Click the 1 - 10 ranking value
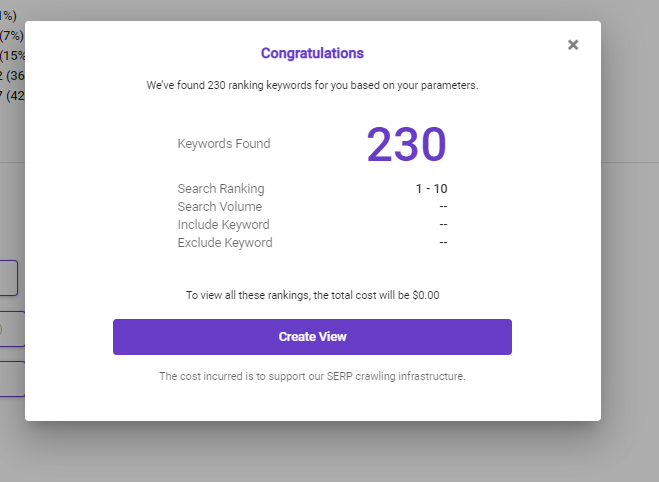The width and height of the screenshot is (659, 482). click(x=431, y=189)
